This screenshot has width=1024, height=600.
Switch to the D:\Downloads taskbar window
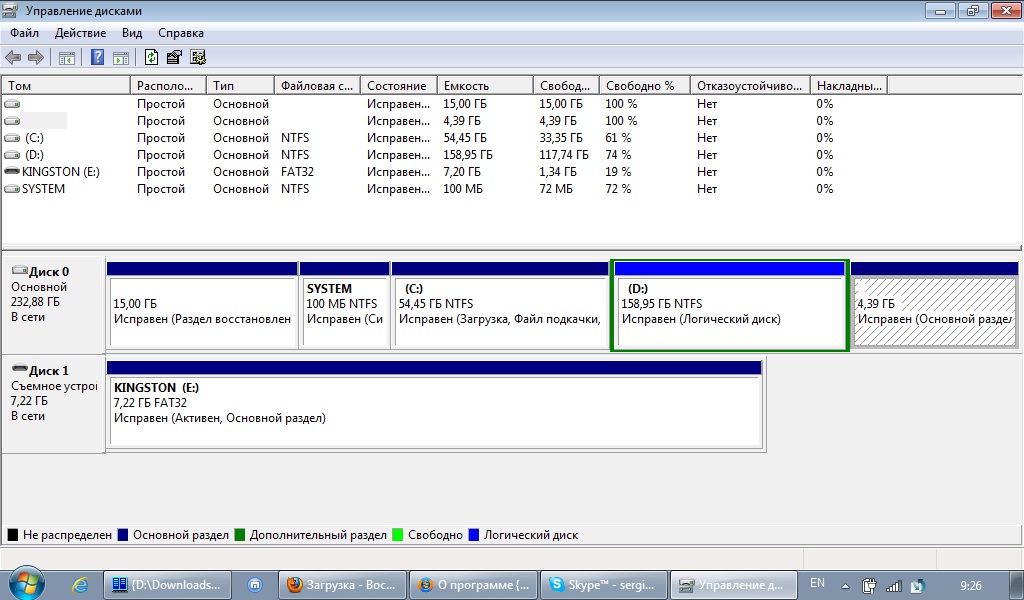click(167, 585)
